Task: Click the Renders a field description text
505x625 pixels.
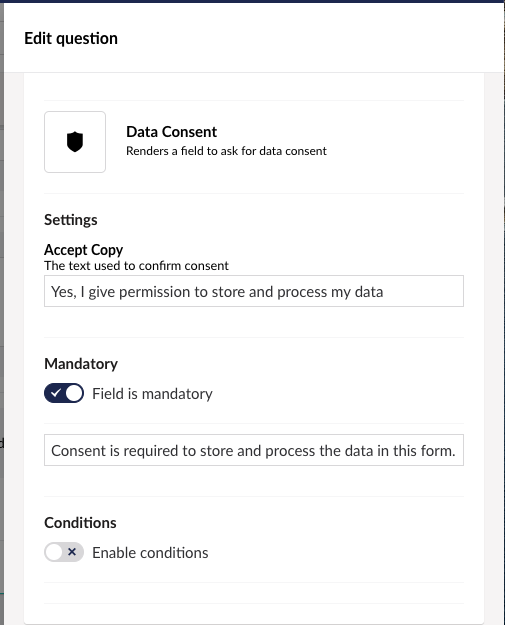Action: 226,151
